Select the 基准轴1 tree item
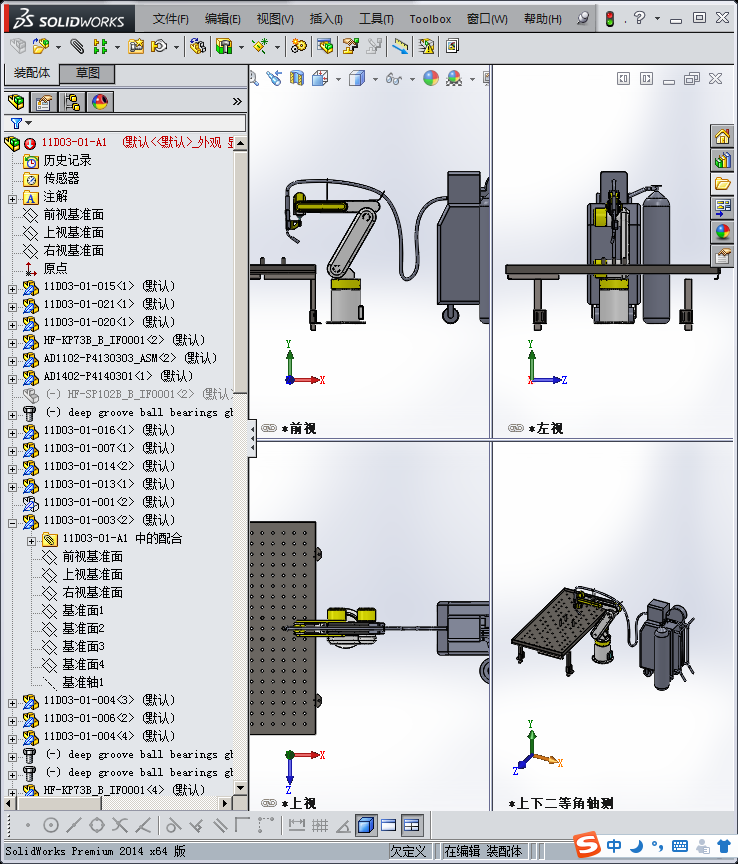 tap(83, 682)
